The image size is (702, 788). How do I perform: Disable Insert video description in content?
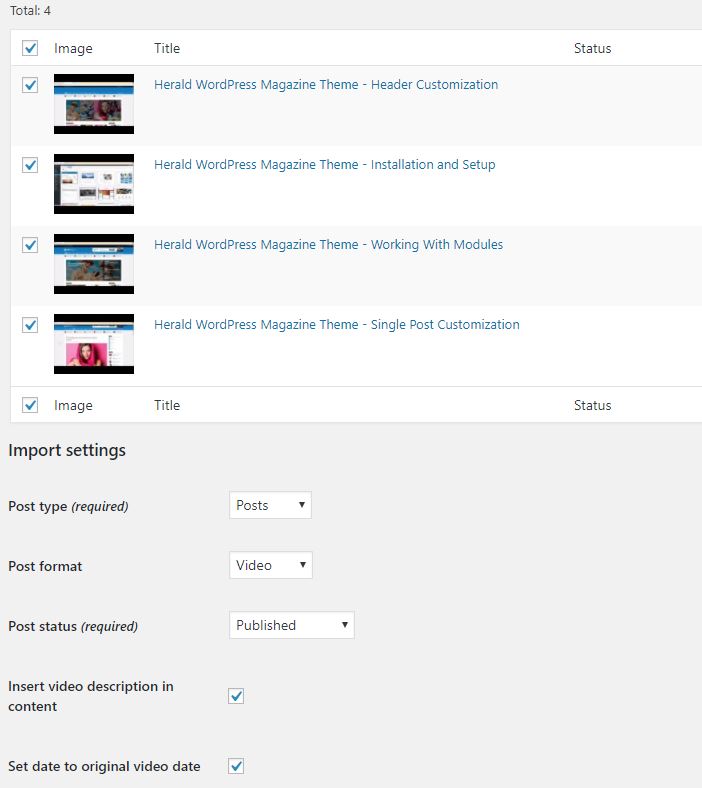pyautogui.click(x=236, y=696)
